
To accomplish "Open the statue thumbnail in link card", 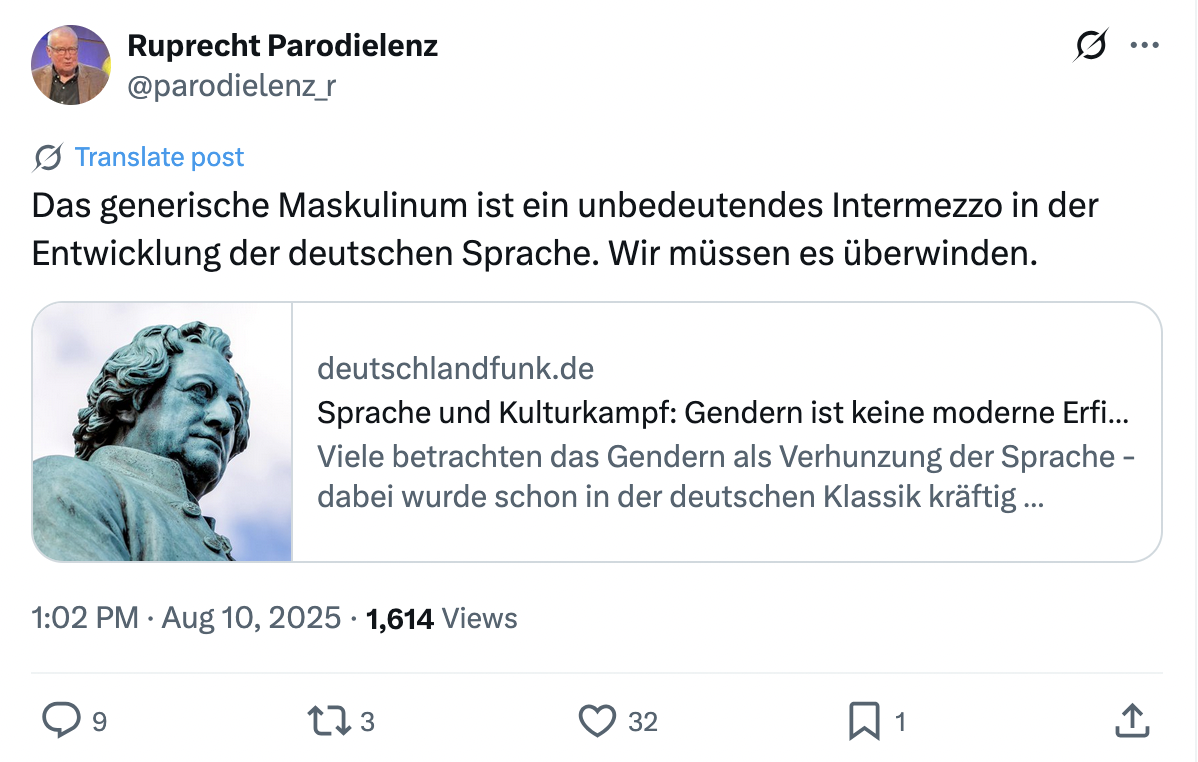I will click(162, 431).
